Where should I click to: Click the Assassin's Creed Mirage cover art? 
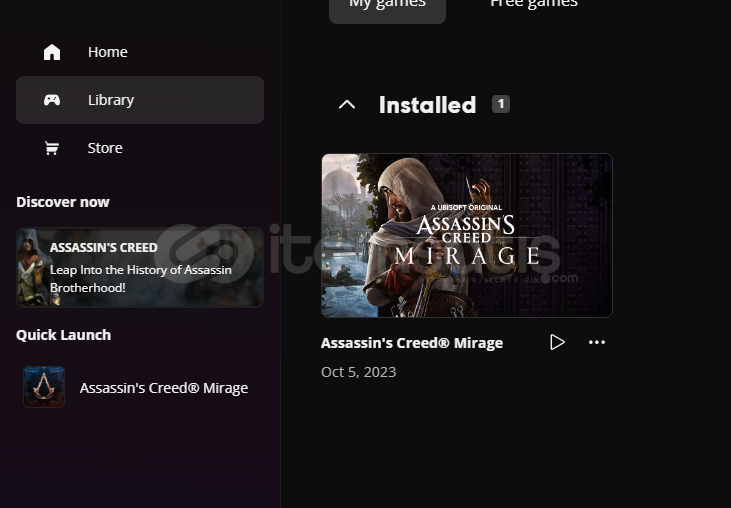tap(467, 235)
